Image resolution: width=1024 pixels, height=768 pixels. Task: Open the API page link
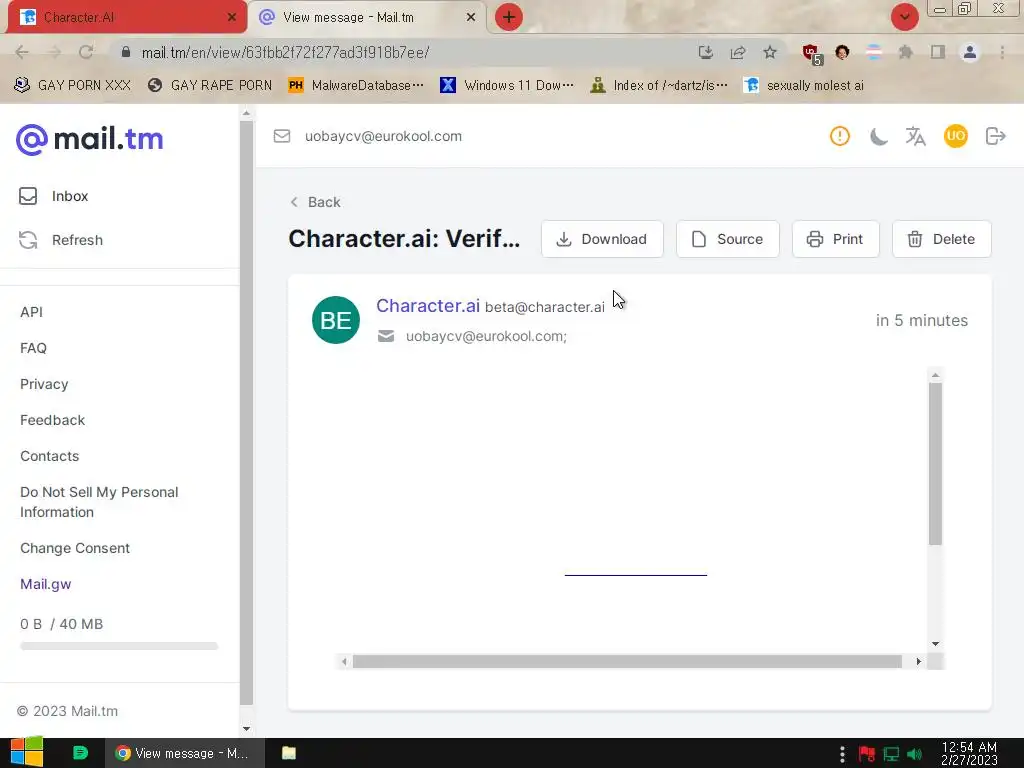tap(31, 312)
